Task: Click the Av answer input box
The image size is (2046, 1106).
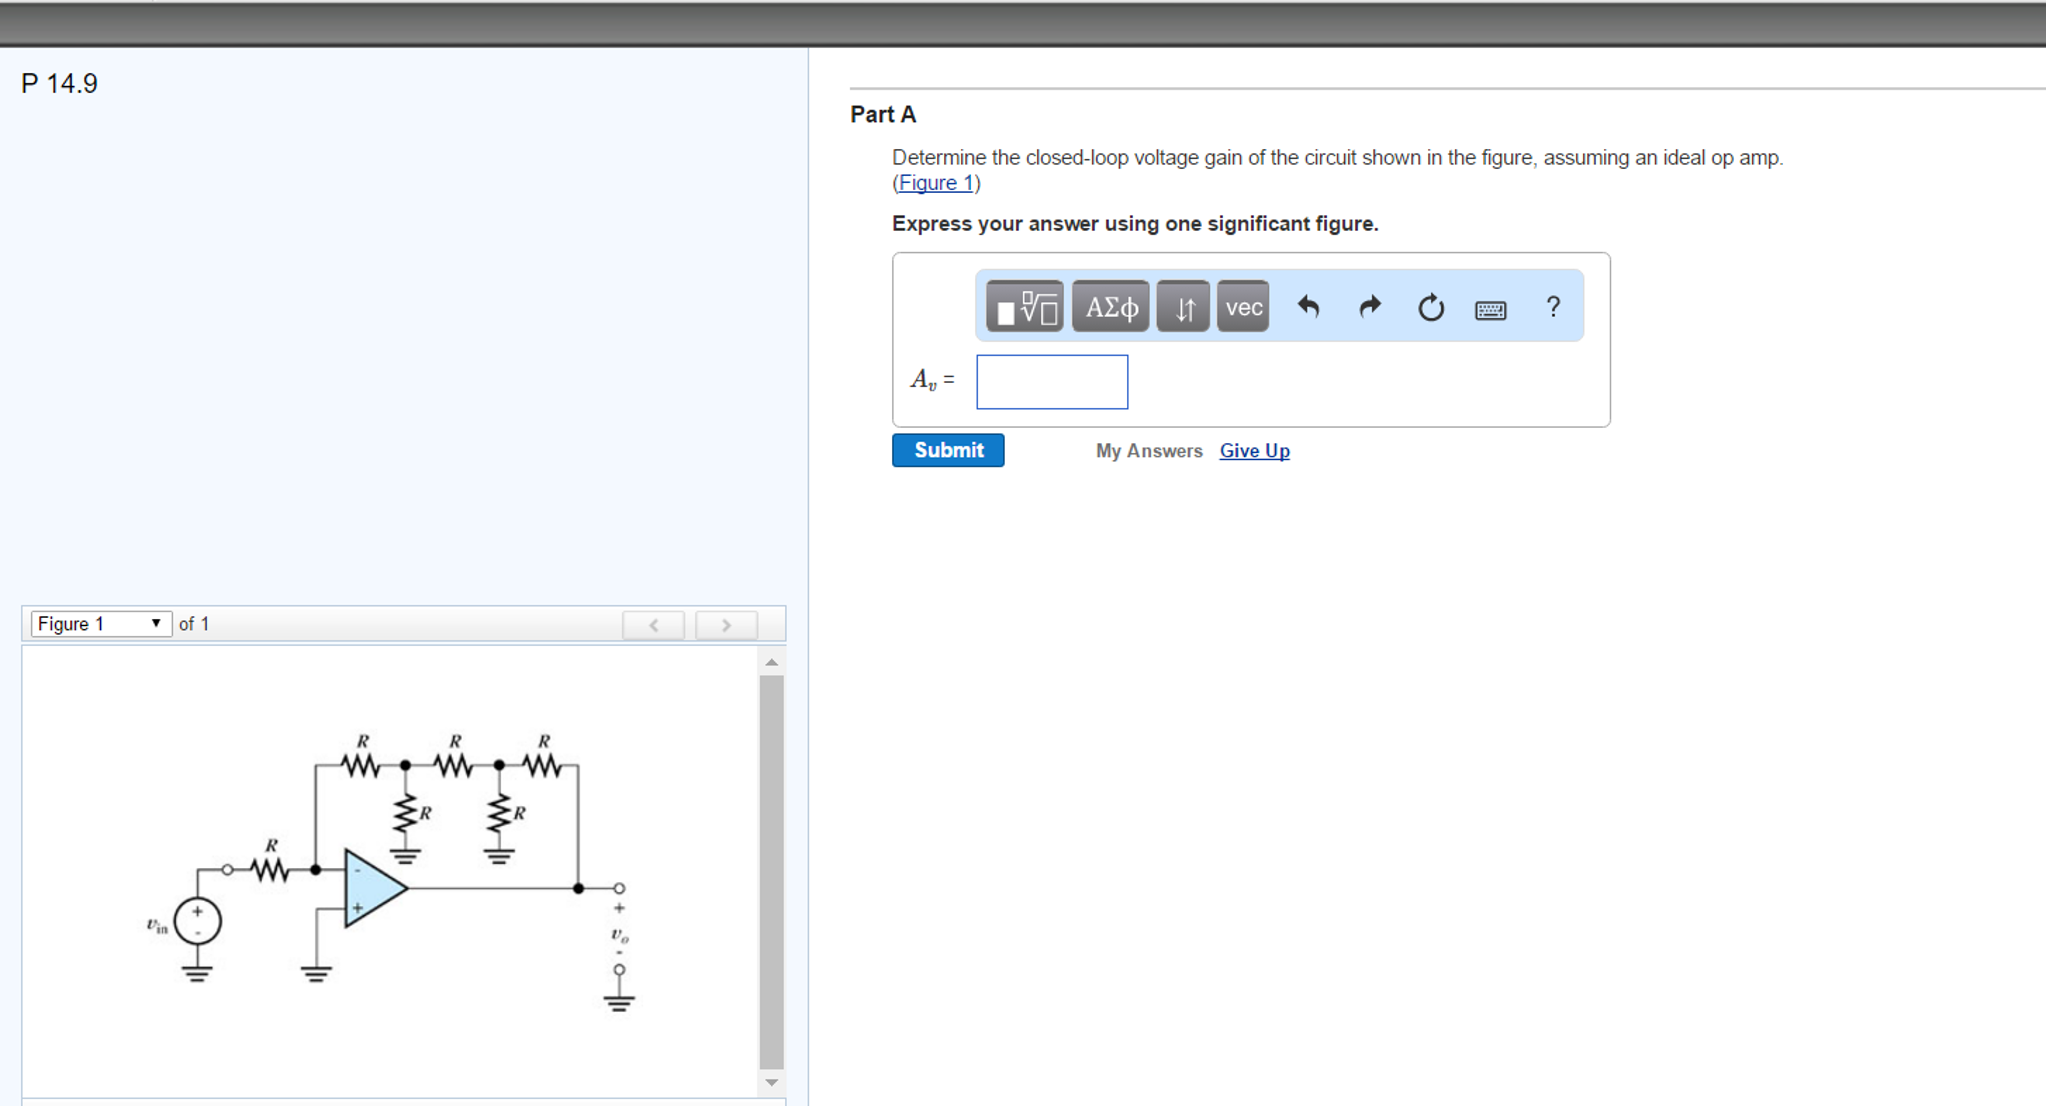Action: tap(1051, 381)
